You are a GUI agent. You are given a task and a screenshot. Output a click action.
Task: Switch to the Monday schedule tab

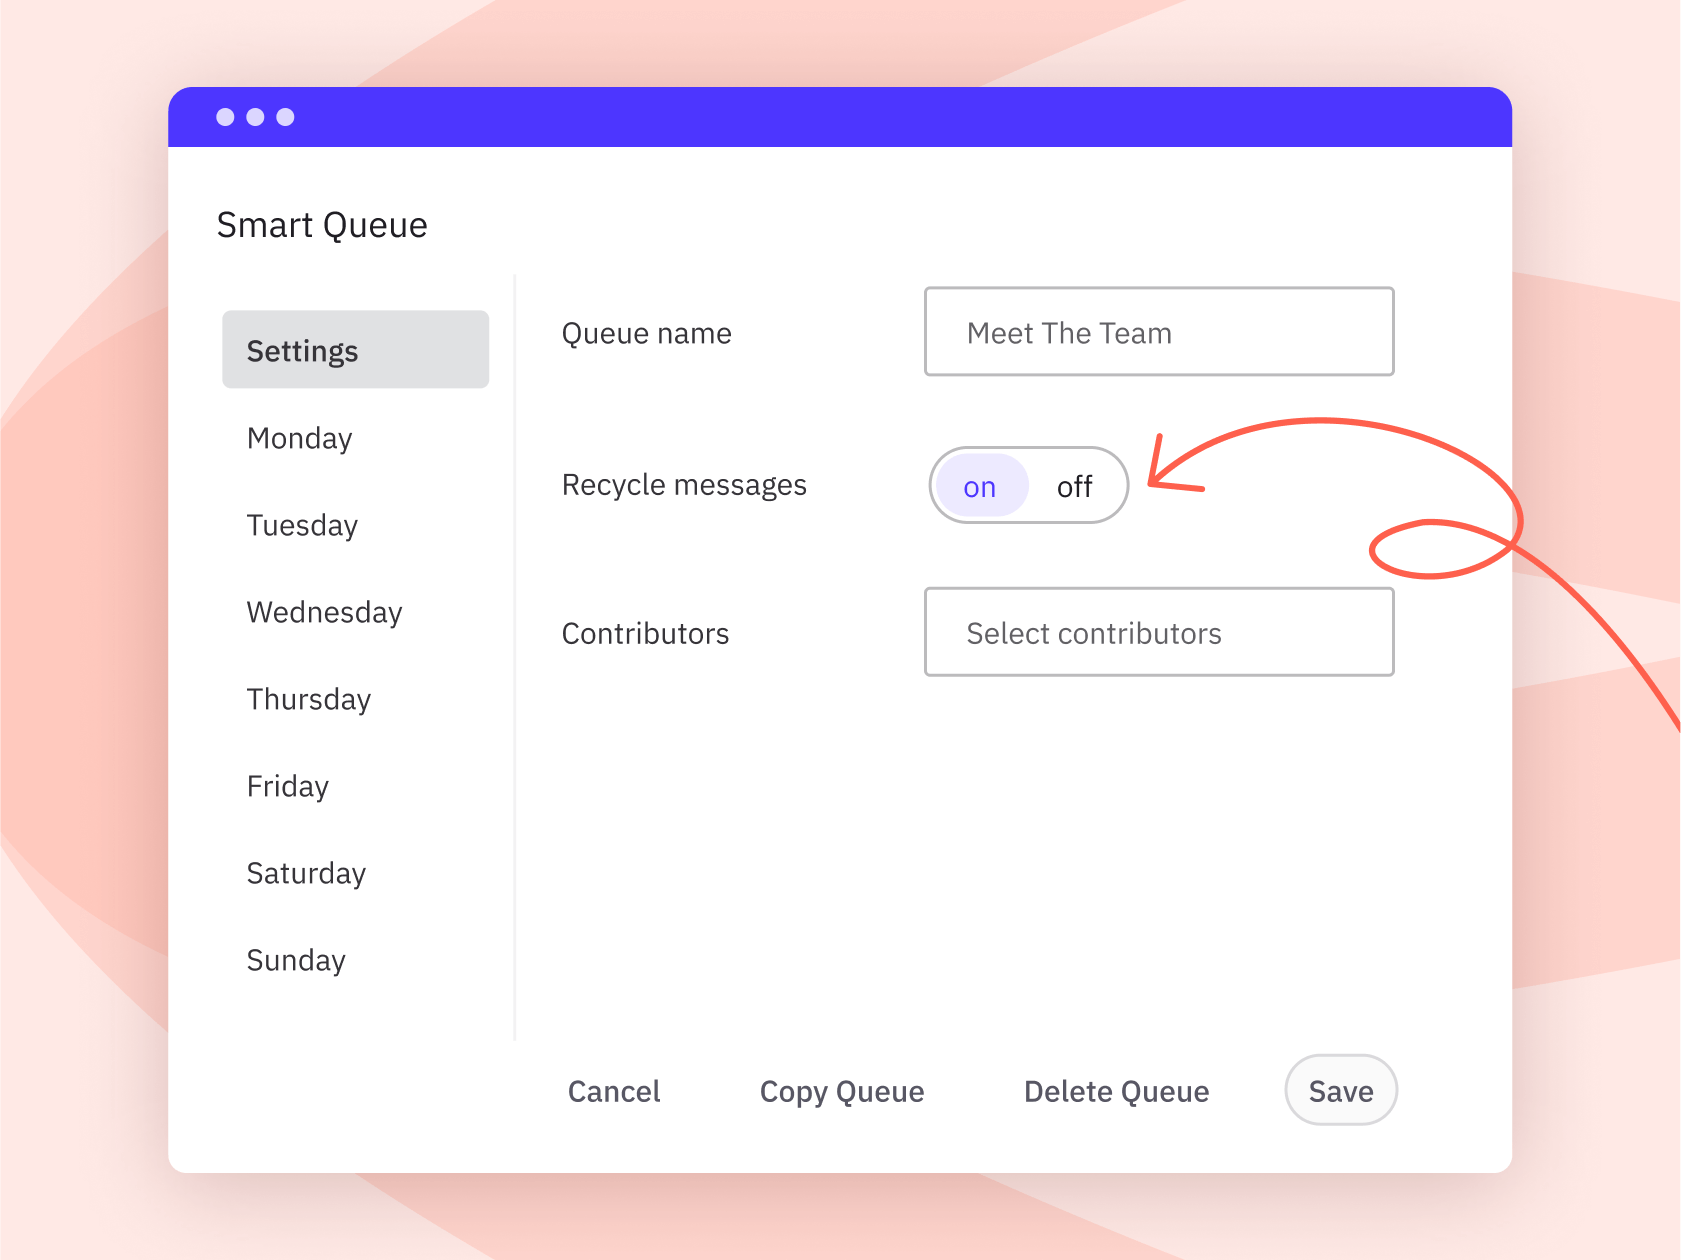click(300, 438)
